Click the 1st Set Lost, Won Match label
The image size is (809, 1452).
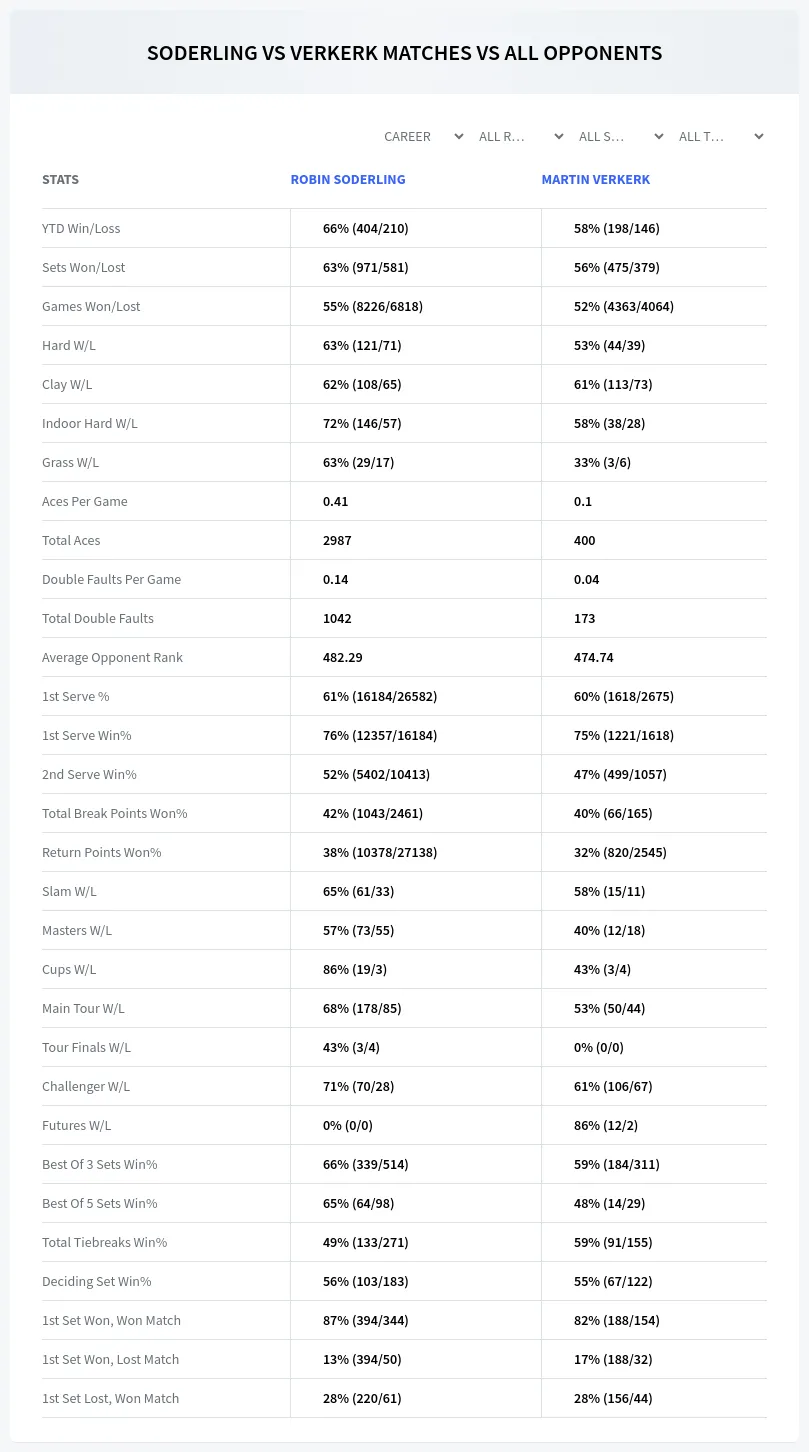pos(110,1398)
